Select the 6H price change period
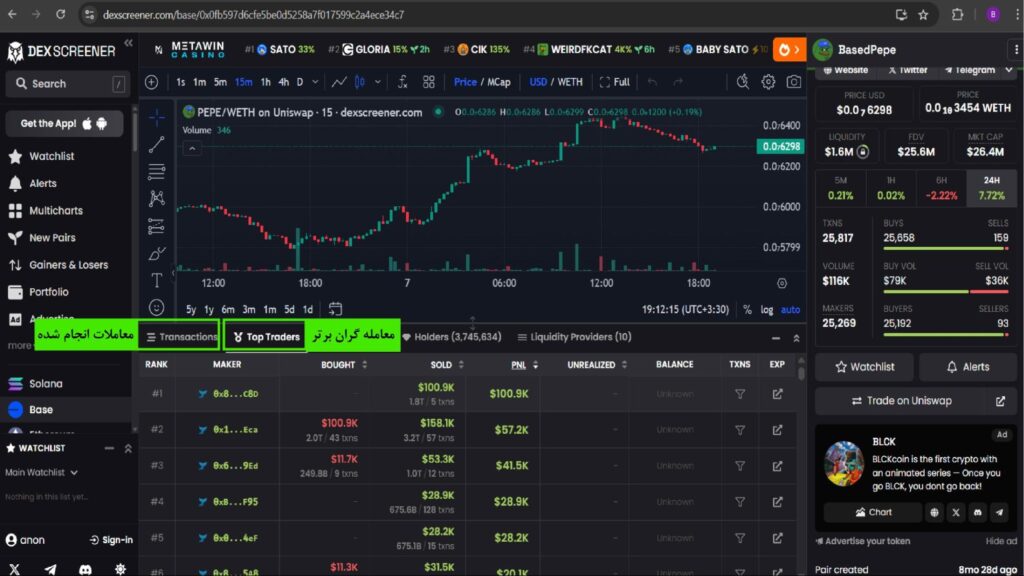 [x=941, y=188]
